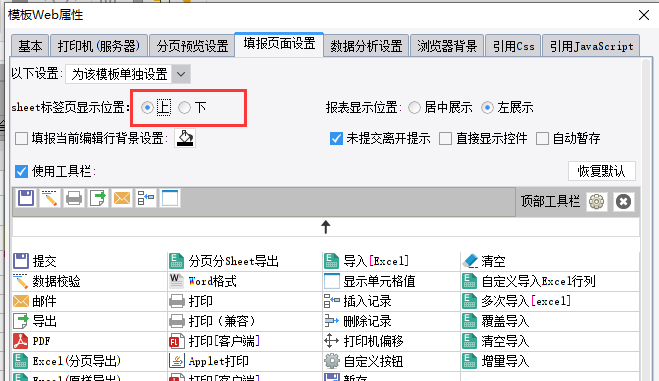This screenshot has width=659, height=381.
Task: Click the 恢复默认 button
Action: coord(601,171)
